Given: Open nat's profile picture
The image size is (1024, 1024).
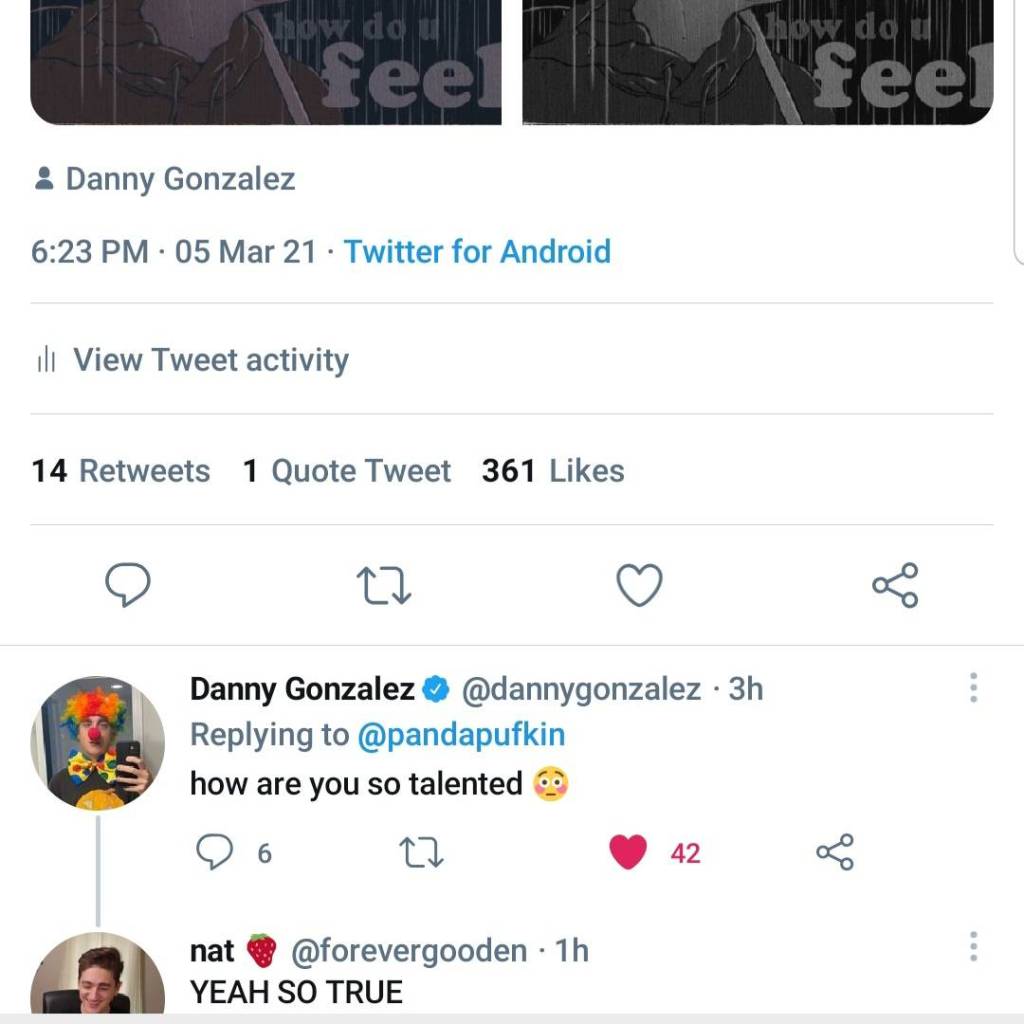Looking at the screenshot, I should (x=98, y=975).
